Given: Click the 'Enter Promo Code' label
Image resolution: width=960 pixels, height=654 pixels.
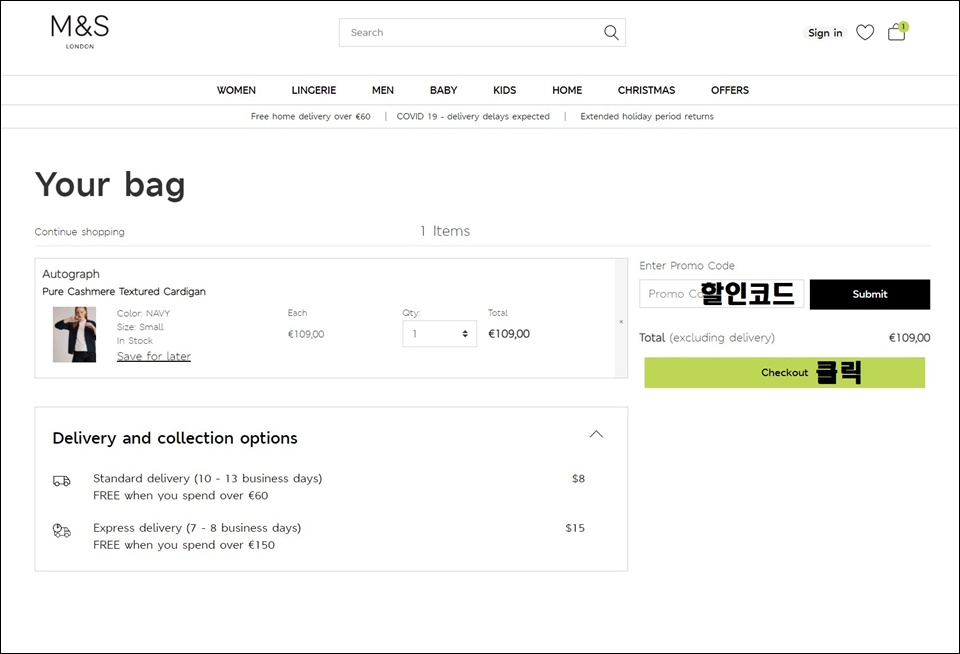Looking at the screenshot, I should pyautogui.click(x=687, y=266).
